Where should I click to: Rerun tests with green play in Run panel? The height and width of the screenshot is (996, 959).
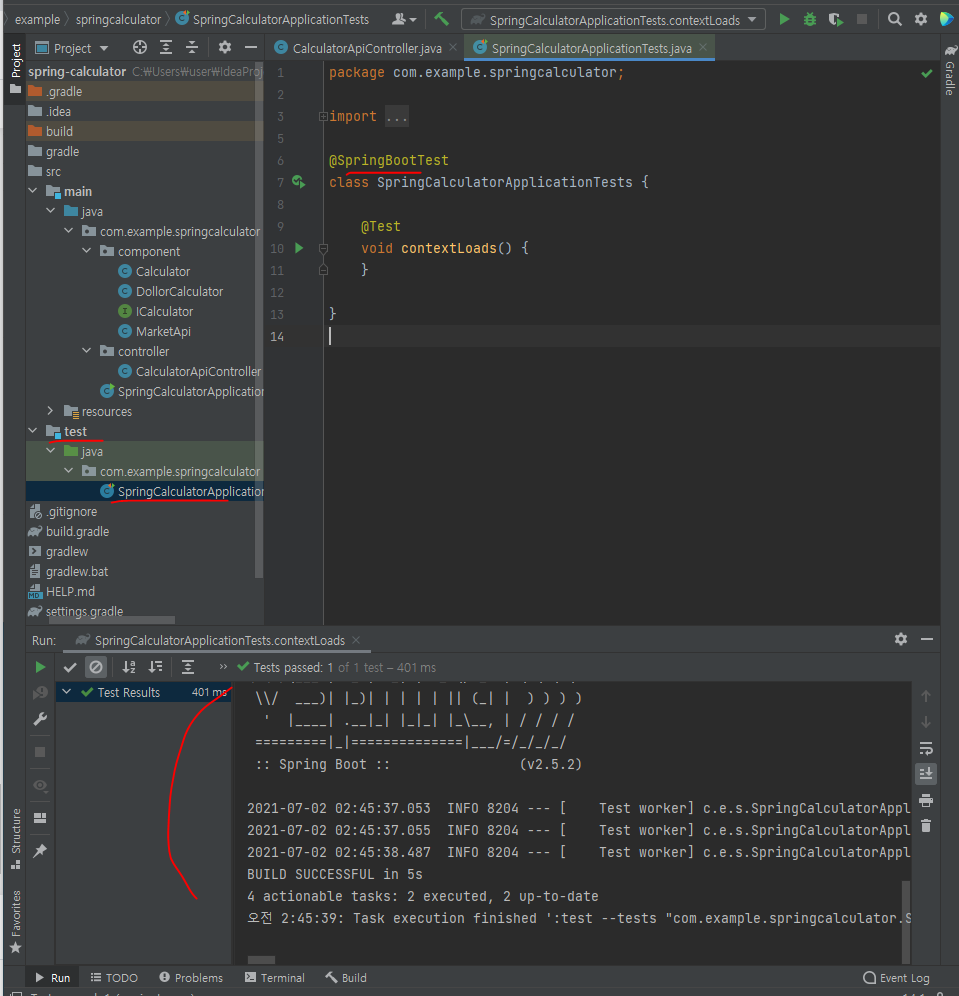(x=40, y=666)
